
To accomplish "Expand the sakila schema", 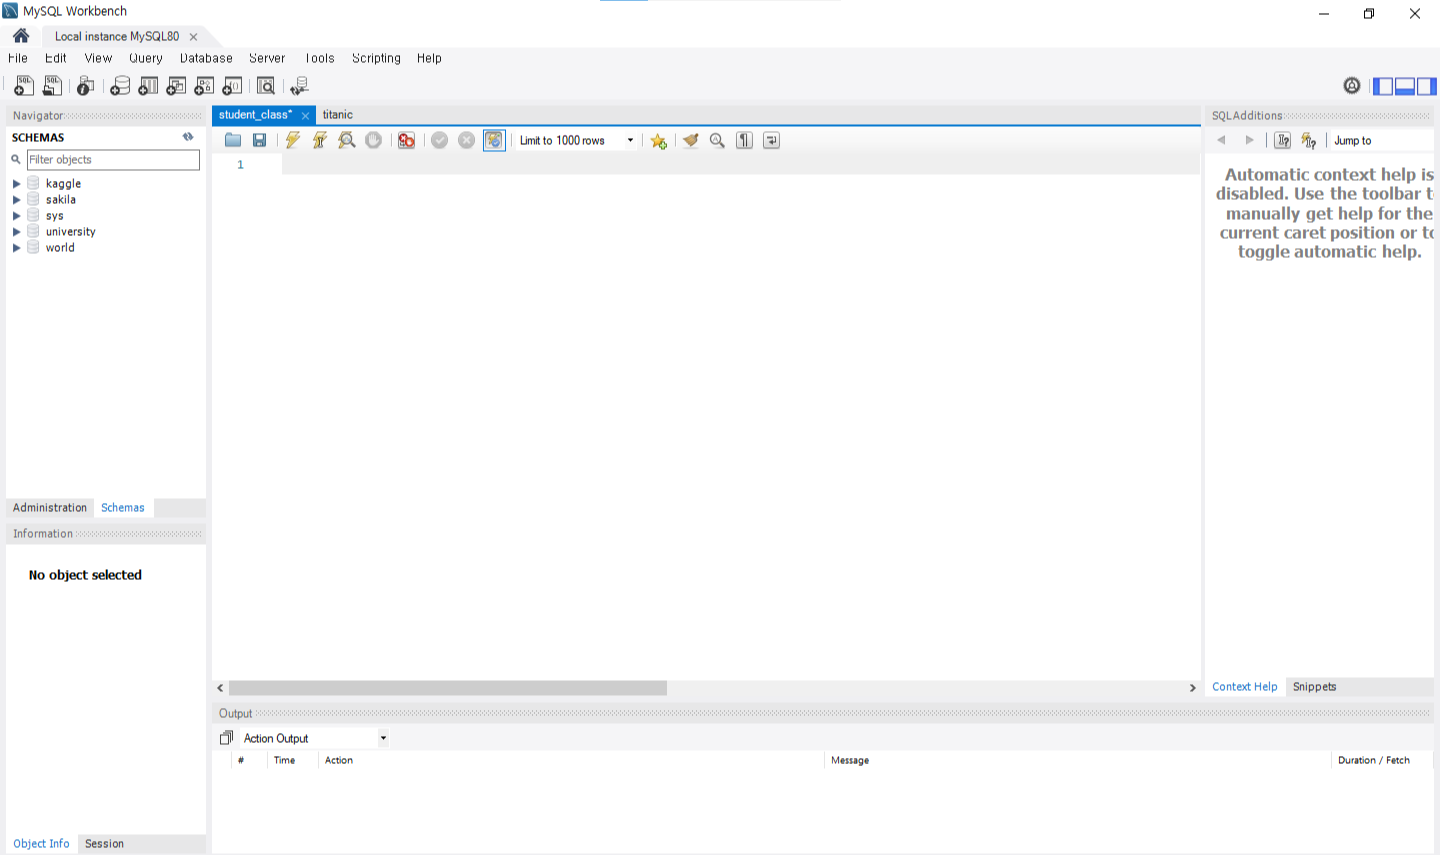I will 16,200.
